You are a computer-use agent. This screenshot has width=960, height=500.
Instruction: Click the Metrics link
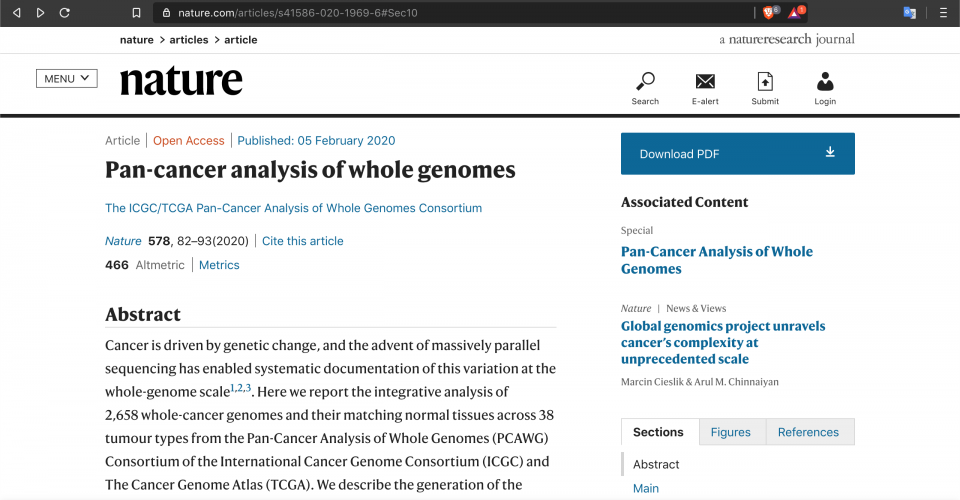pos(219,265)
